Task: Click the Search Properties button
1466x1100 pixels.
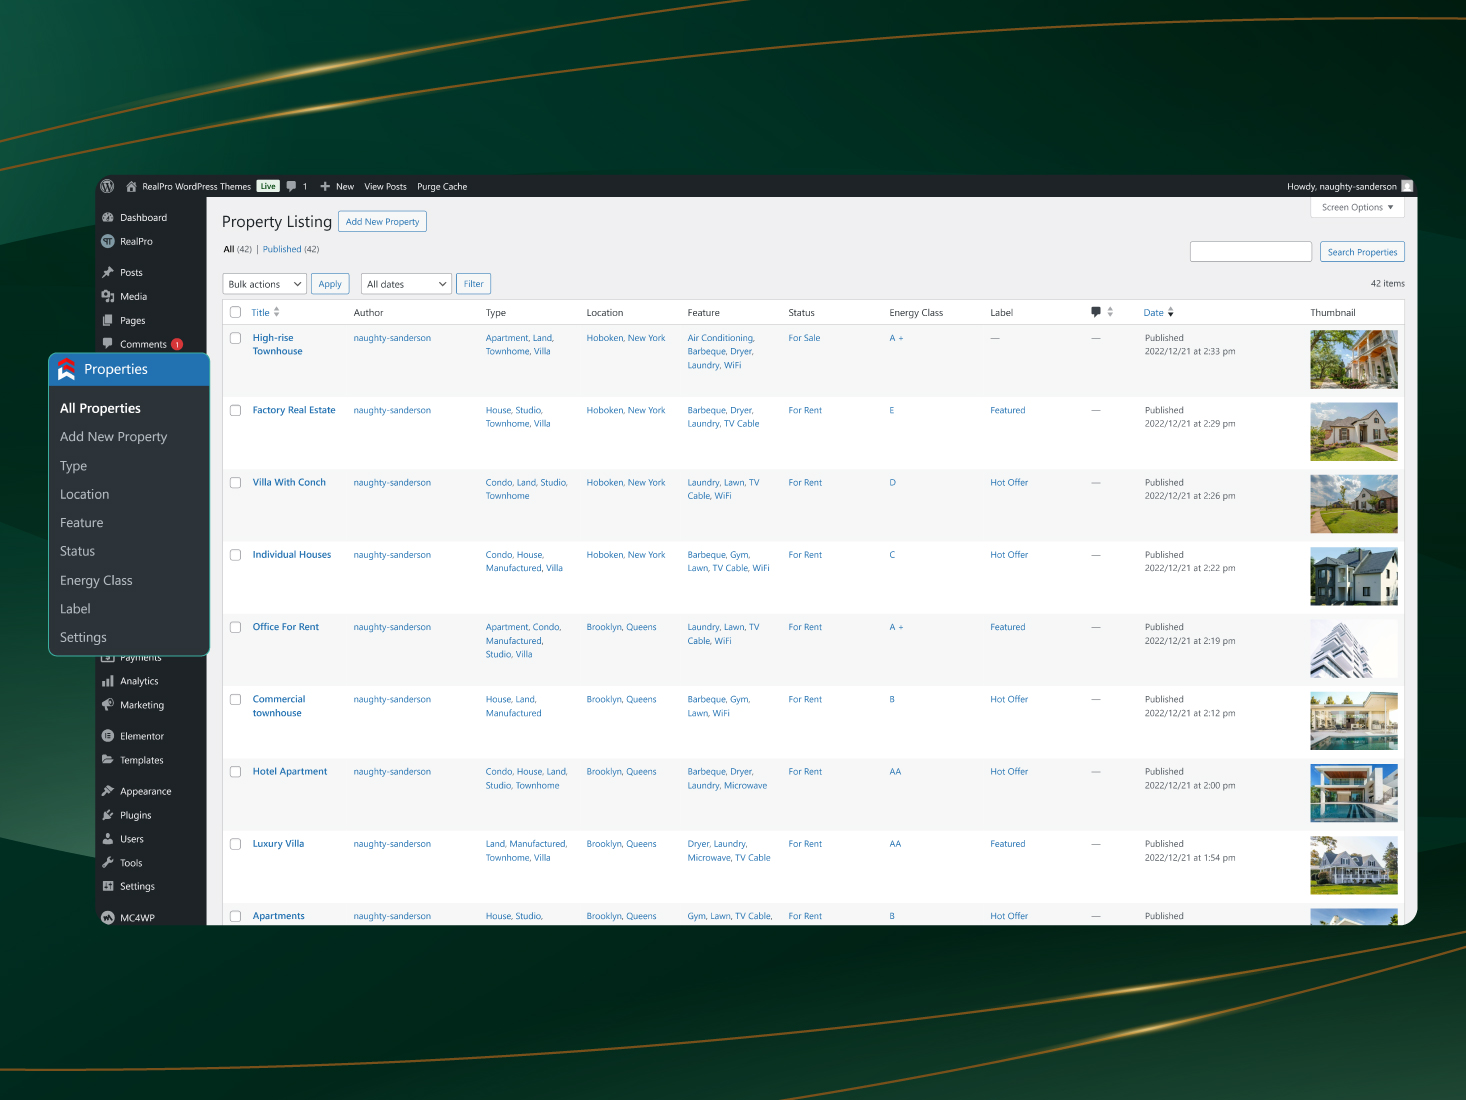Action: point(1362,252)
